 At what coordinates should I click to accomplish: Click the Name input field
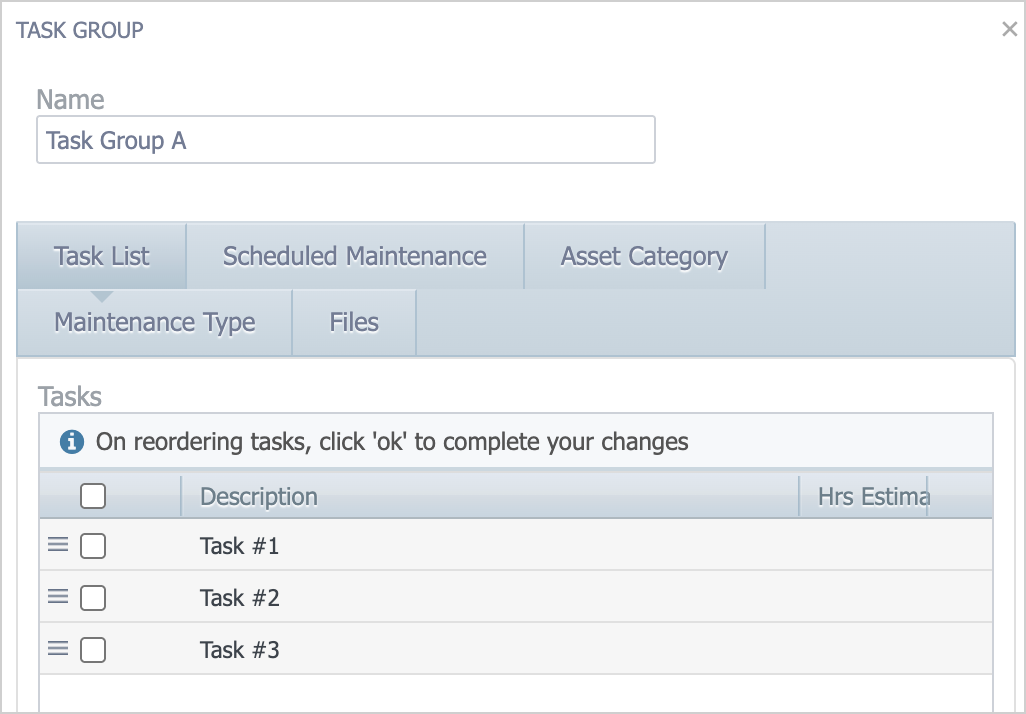(x=345, y=140)
